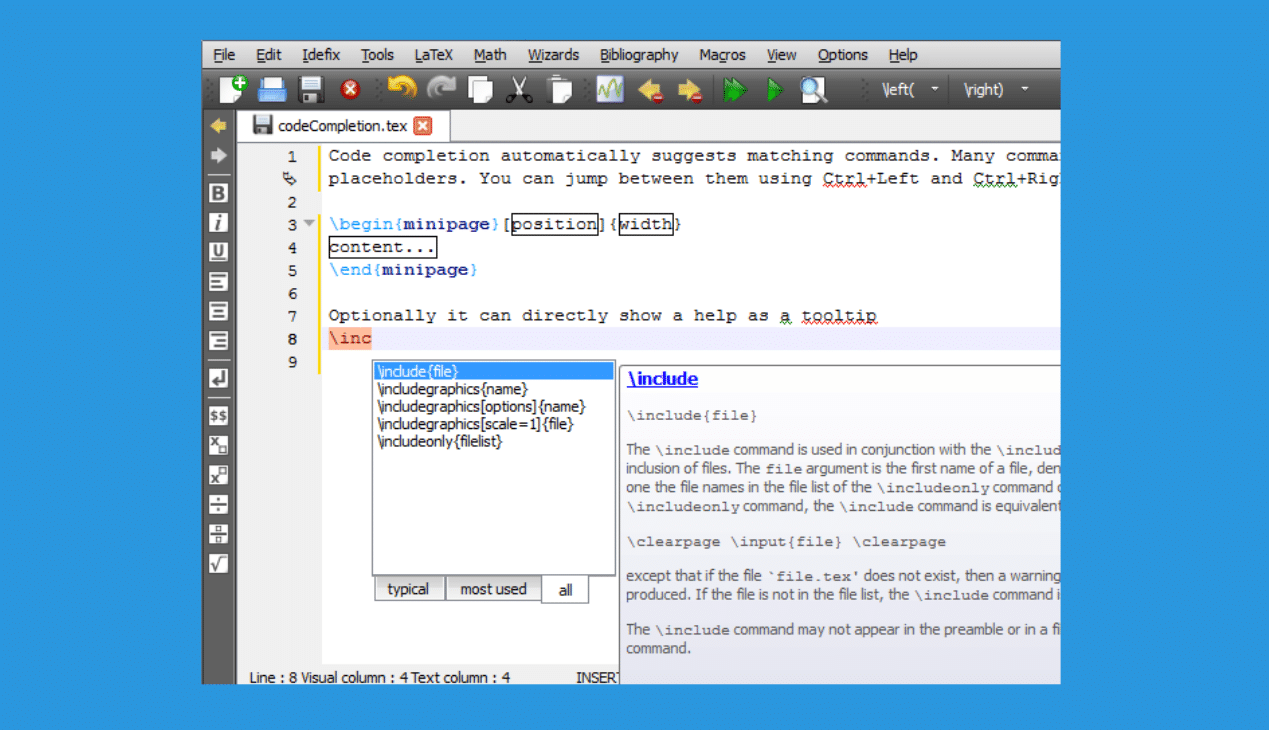
Task: Create a new document with toolbar icon
Action: 233,89
